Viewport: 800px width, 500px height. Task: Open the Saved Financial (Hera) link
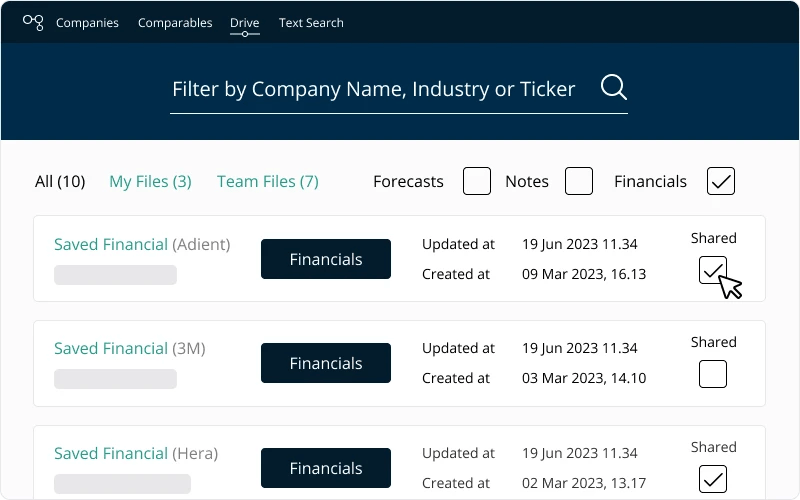pos(136,454)
